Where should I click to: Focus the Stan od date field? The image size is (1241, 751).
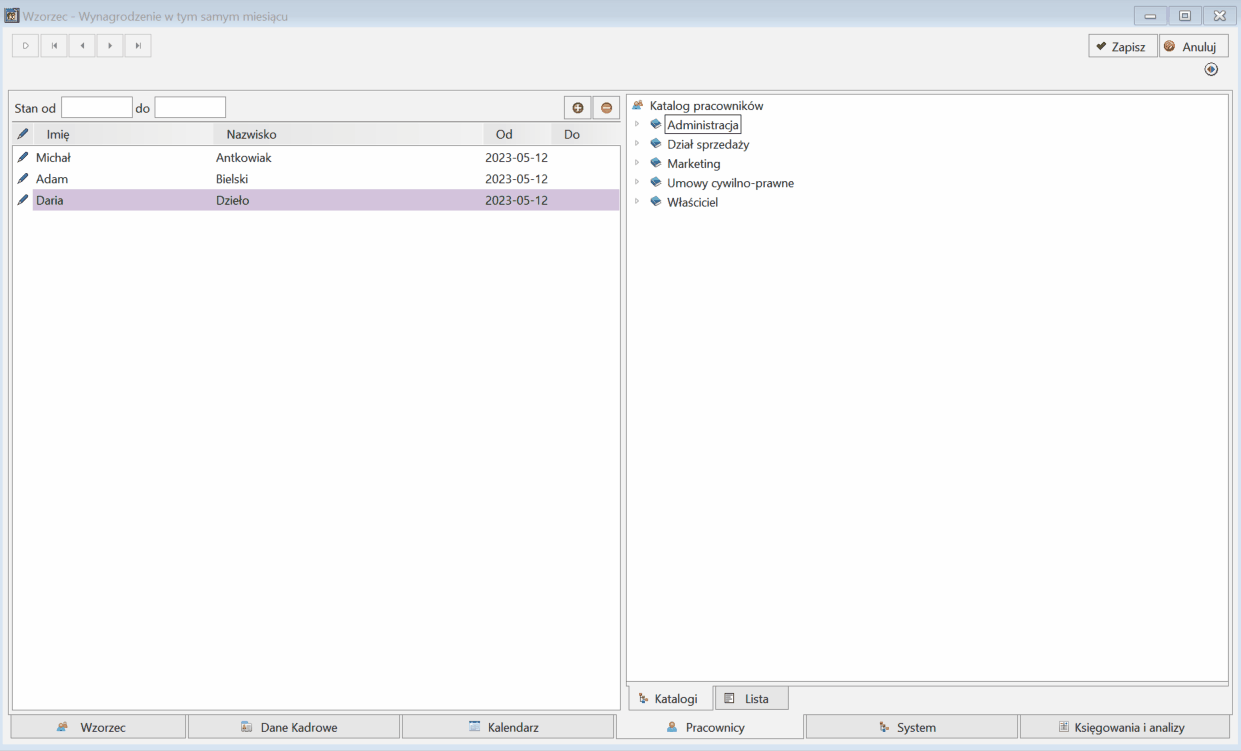(97, 107)
